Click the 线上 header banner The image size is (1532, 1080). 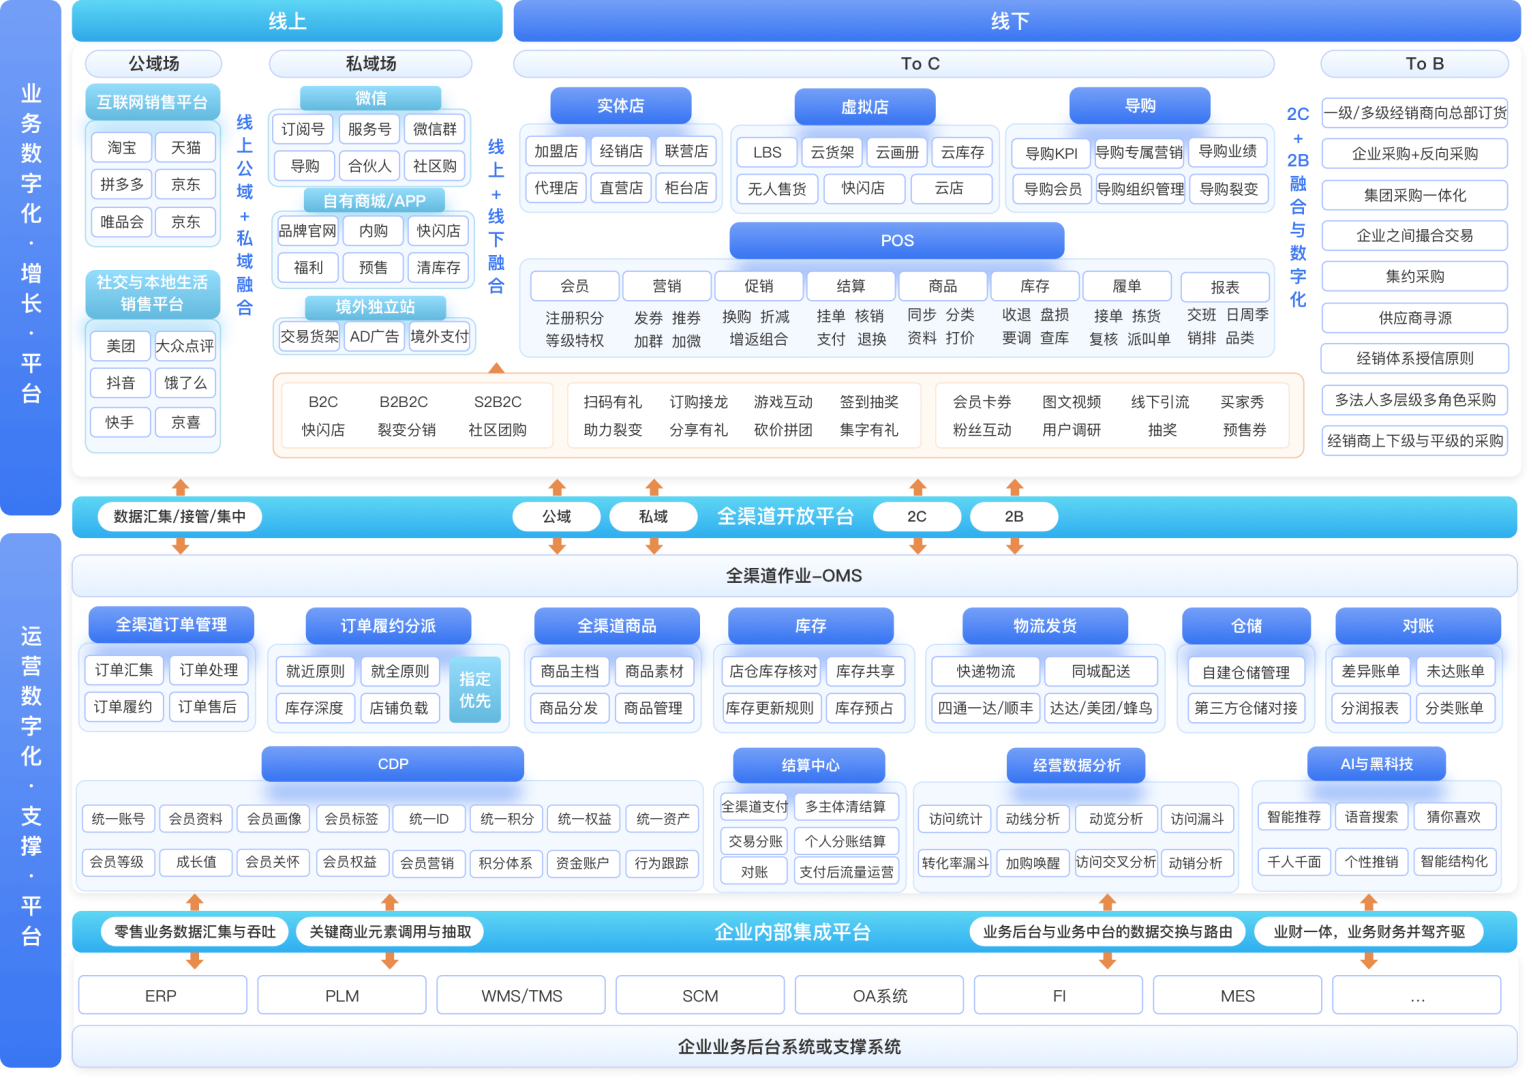coord(287,21)
